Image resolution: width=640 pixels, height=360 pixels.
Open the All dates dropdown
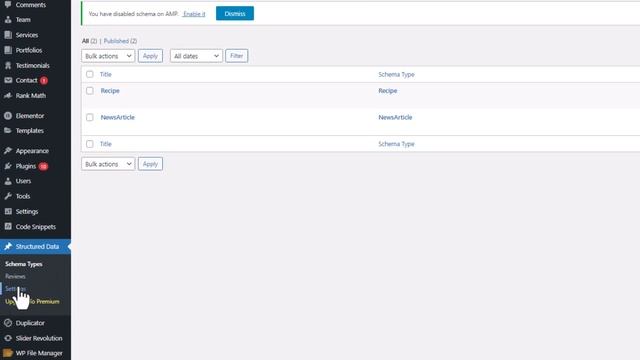(196, 56)
